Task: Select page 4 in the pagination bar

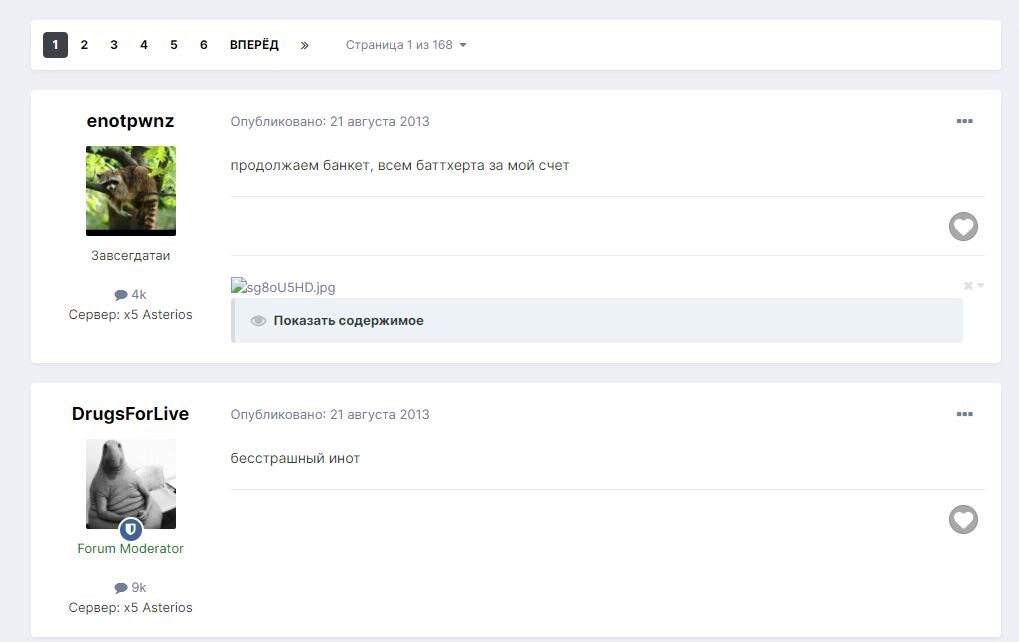Action: [144, 45]
